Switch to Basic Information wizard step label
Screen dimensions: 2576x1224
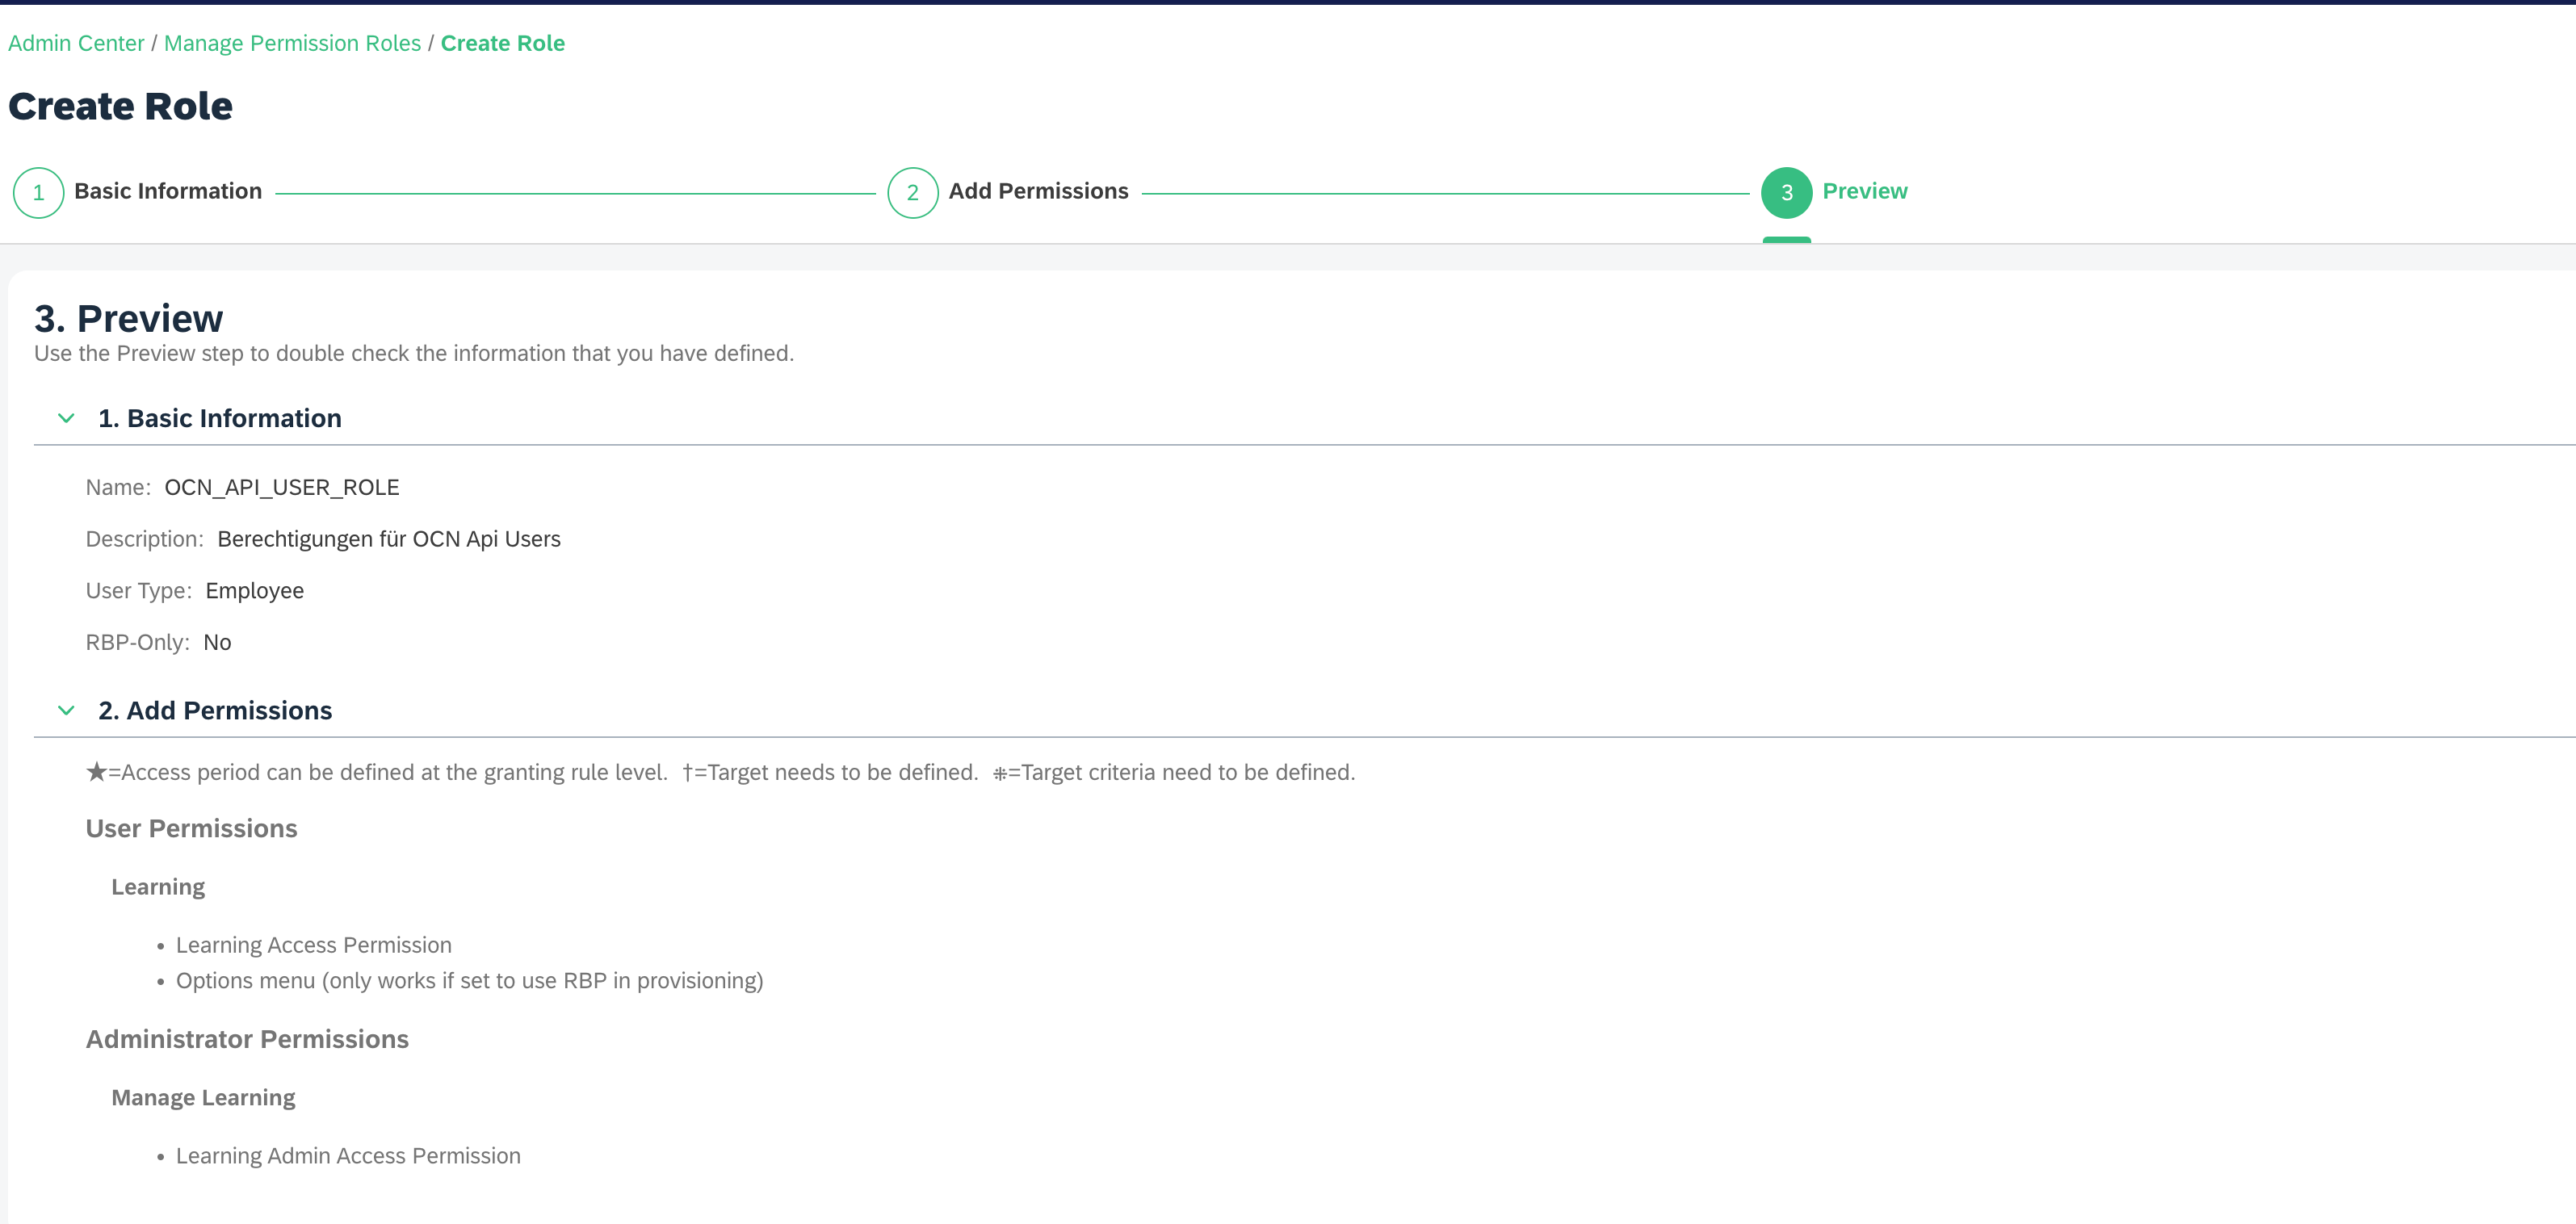(168, 191)
